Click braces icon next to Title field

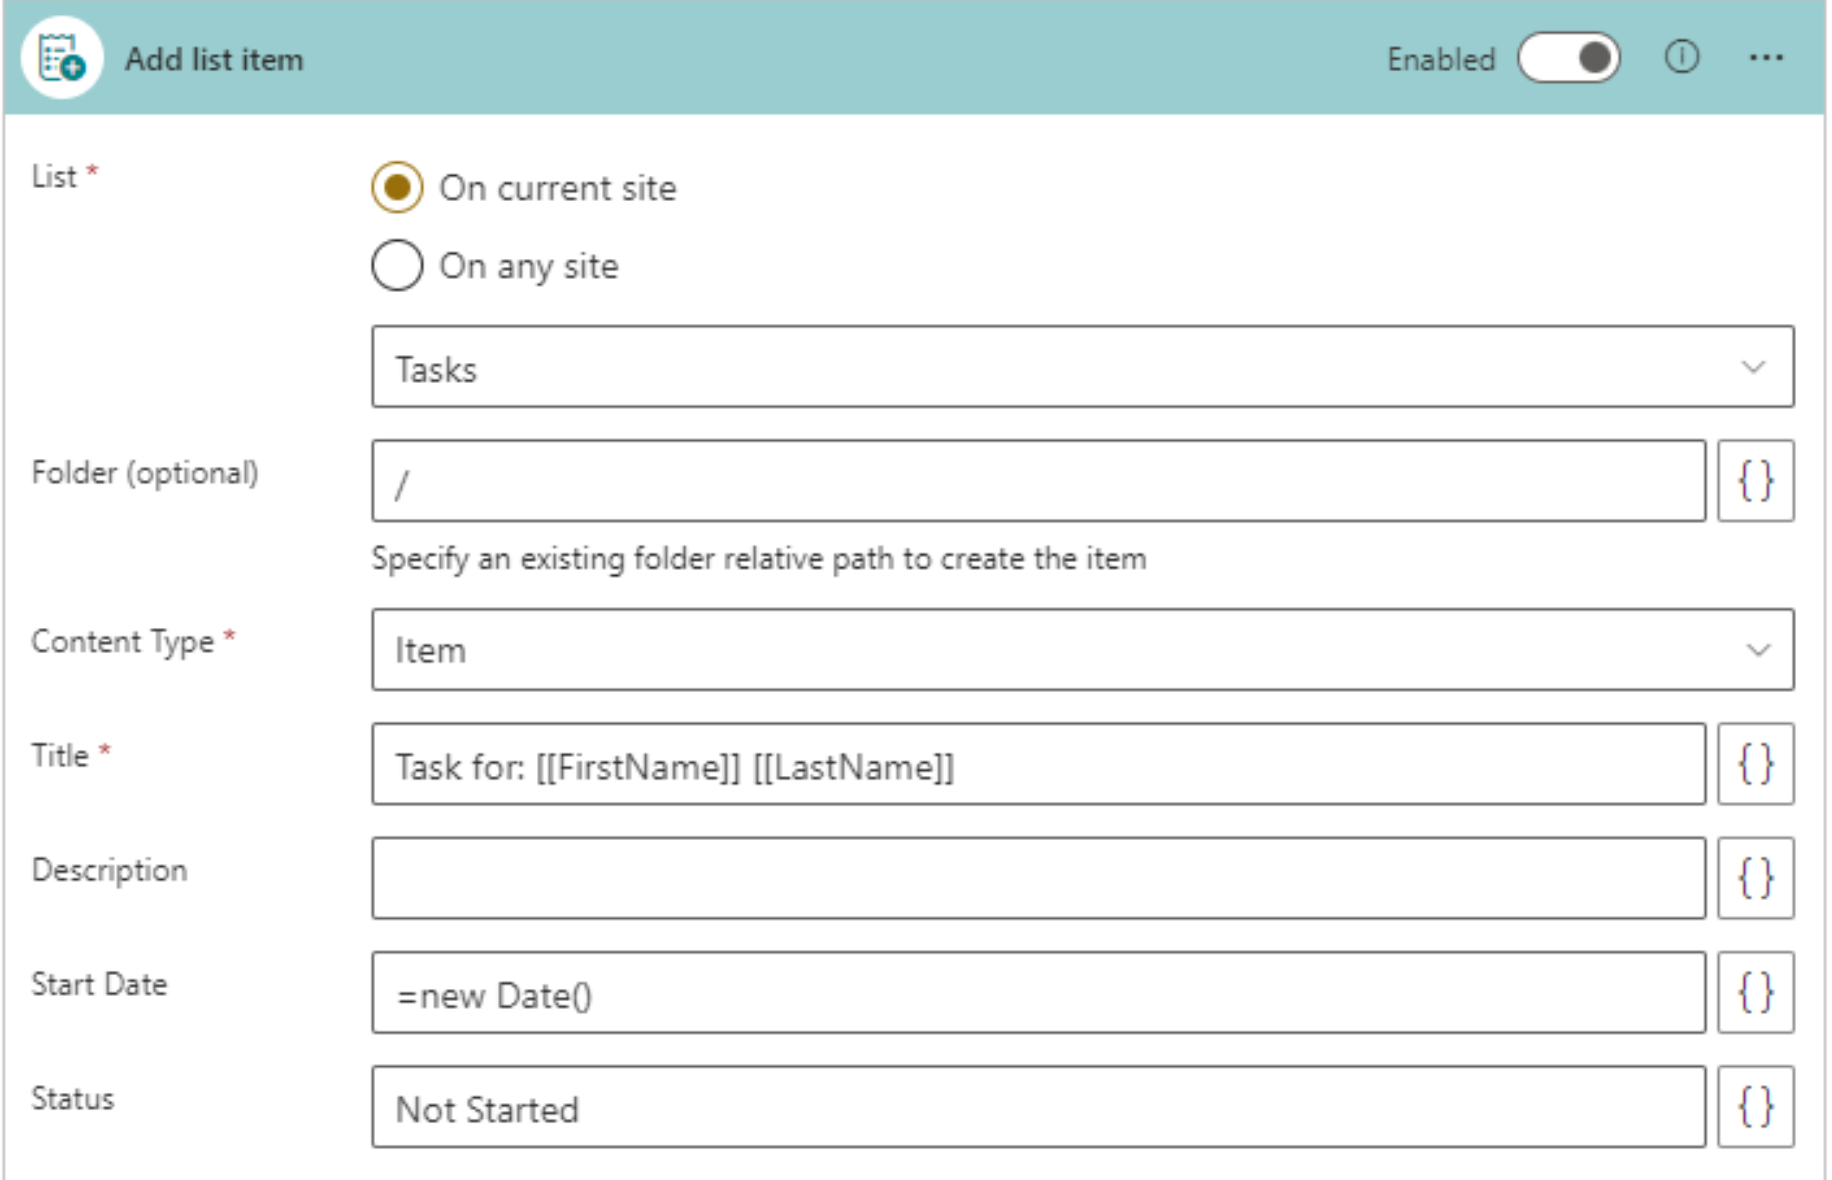coord(1755,765)
